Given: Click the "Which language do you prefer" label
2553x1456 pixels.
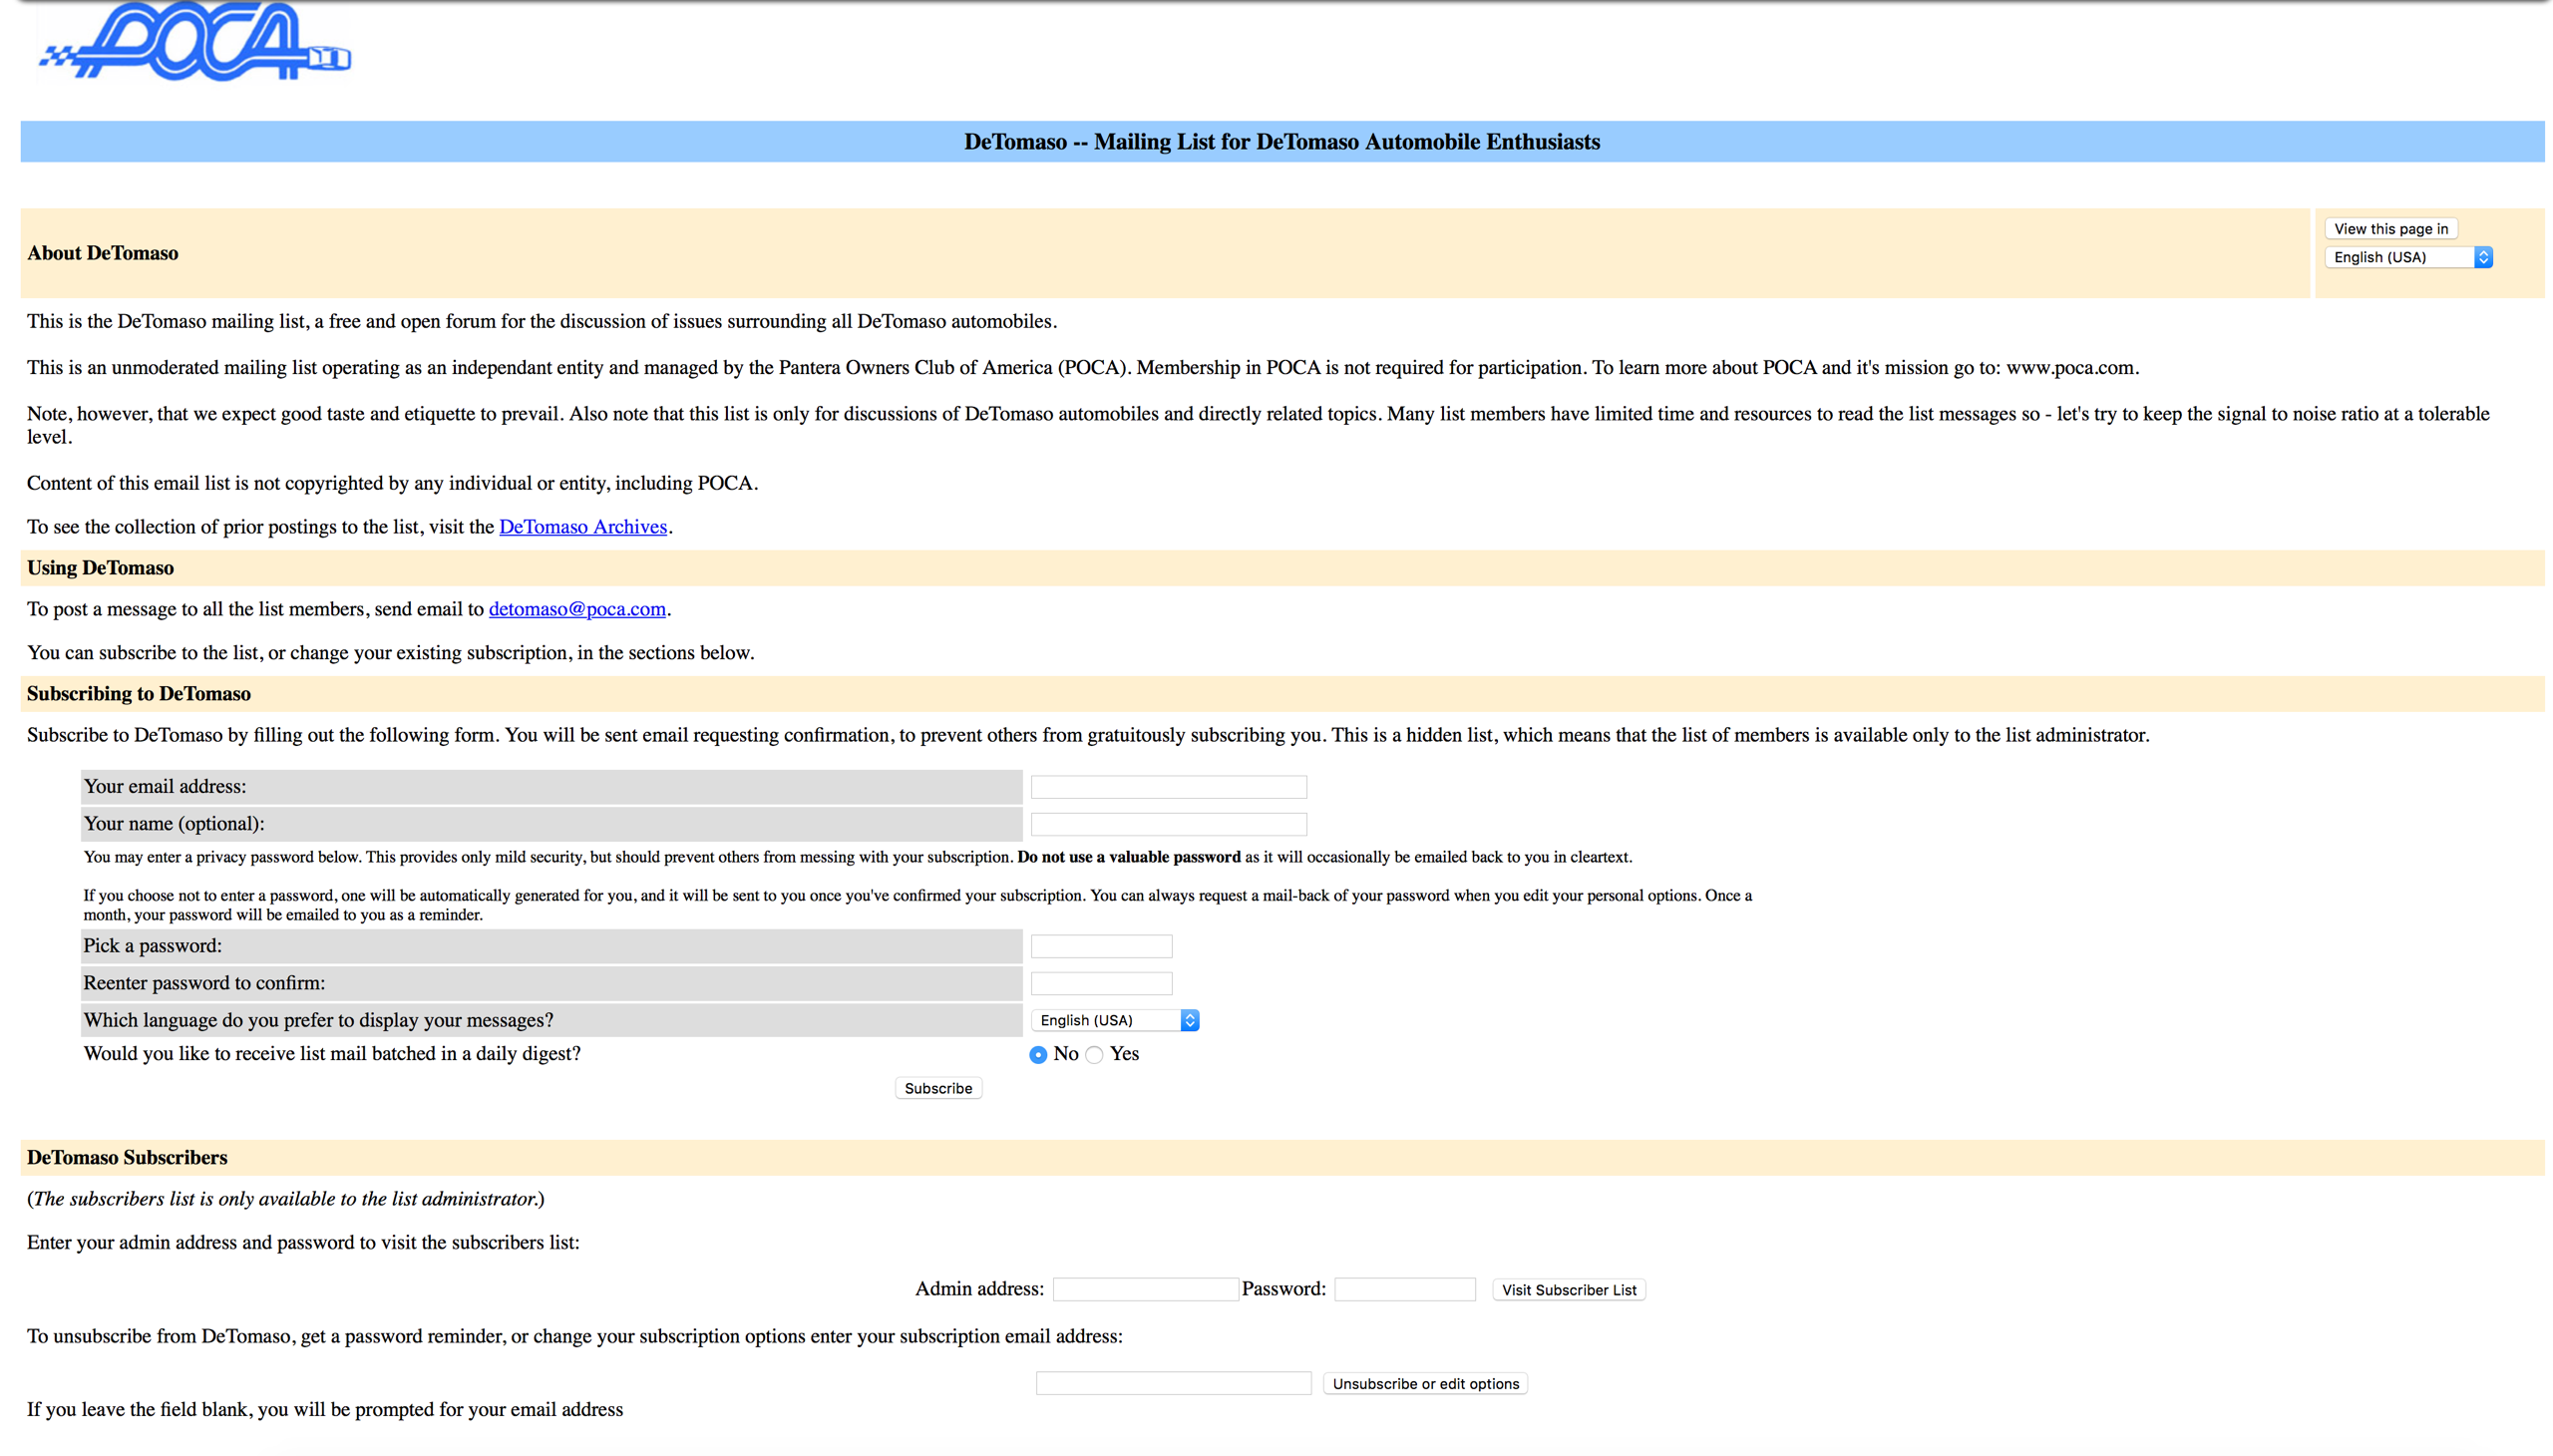Looking at the screenshot, I should [x=318, y=1021].
